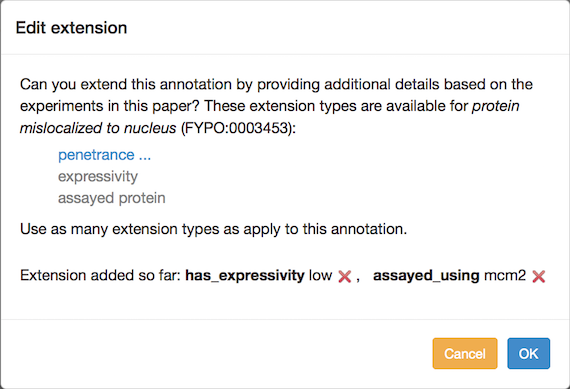Click the words mislocalized to nucleus
Image resolution: width=570 pixels, height=389 pixels.
[x=98, y=128]
